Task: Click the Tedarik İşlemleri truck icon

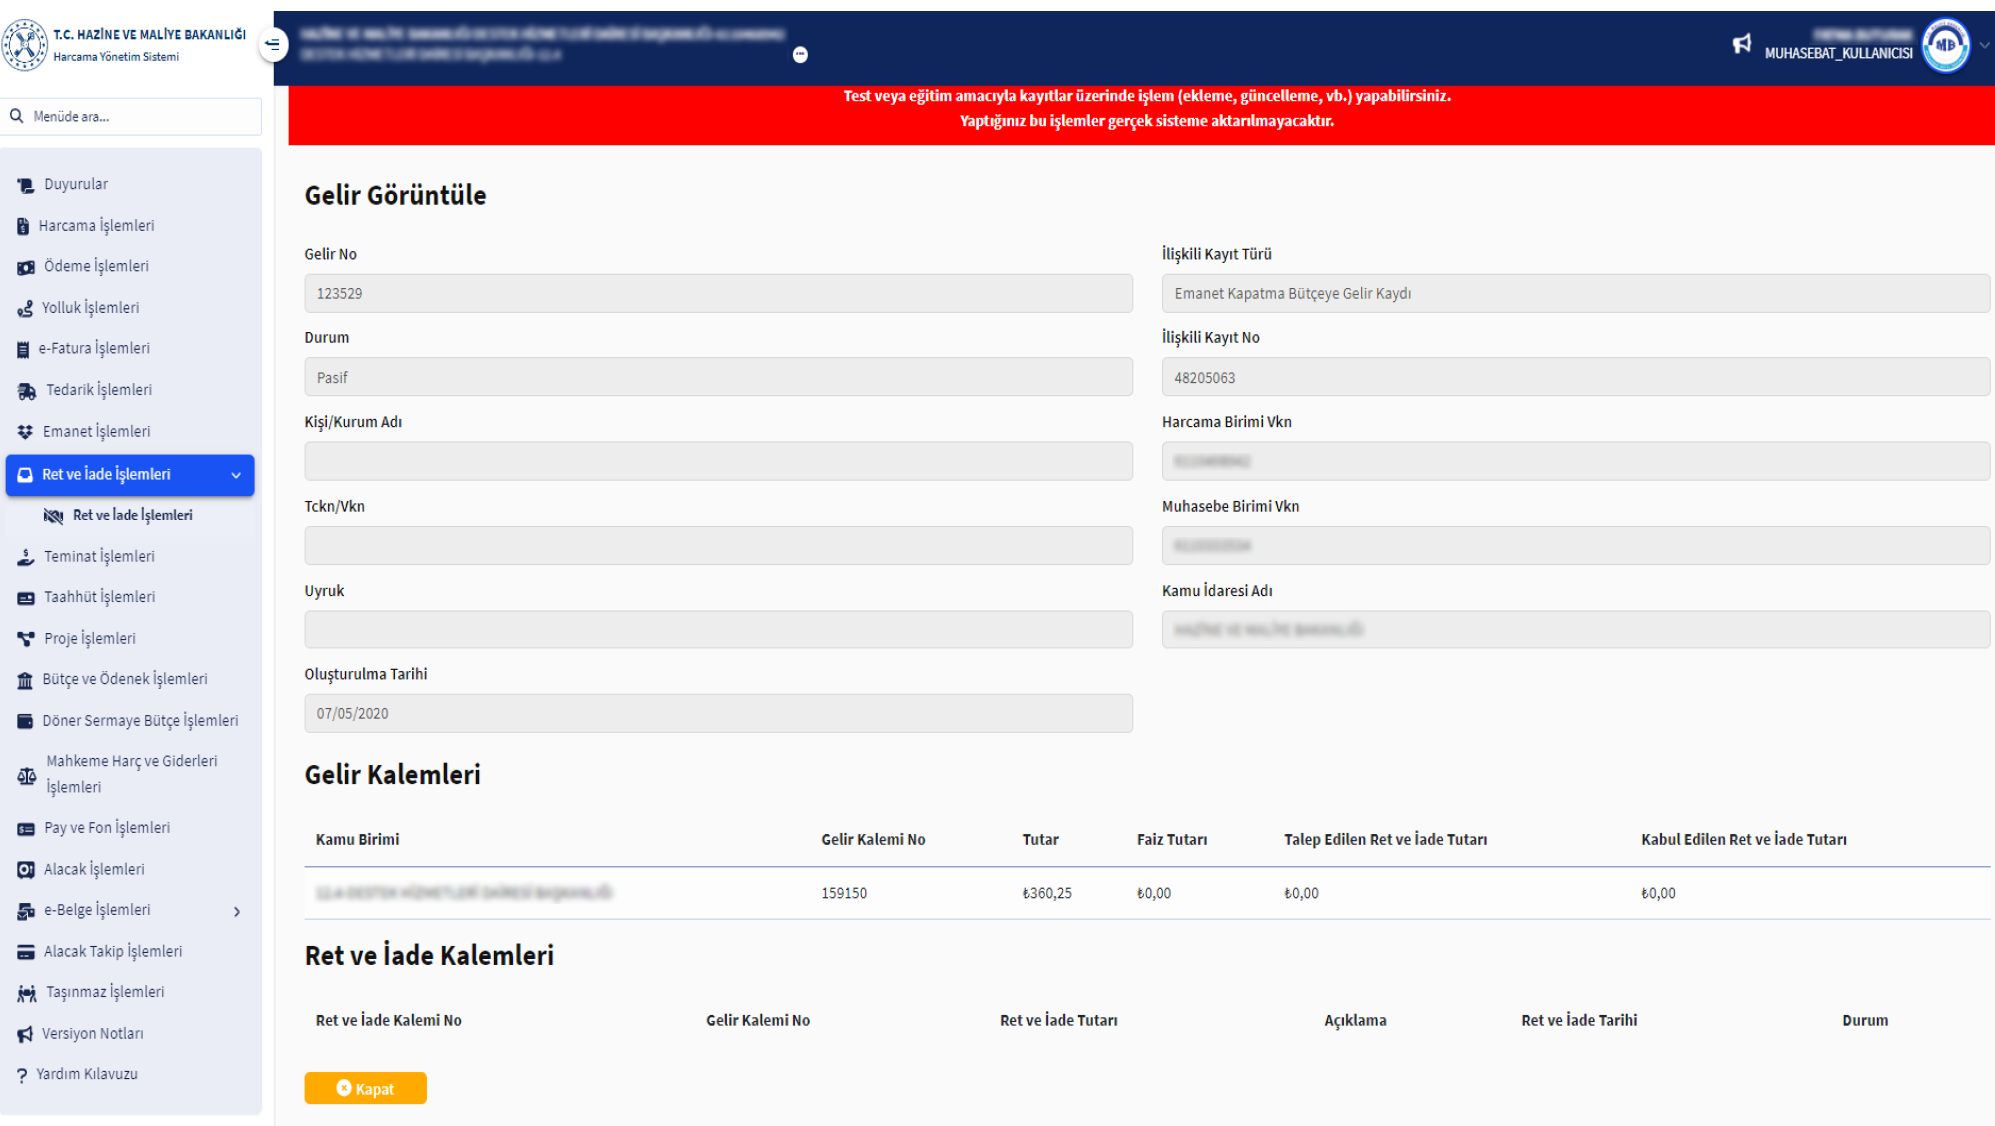Action: [x=27, y=391]
